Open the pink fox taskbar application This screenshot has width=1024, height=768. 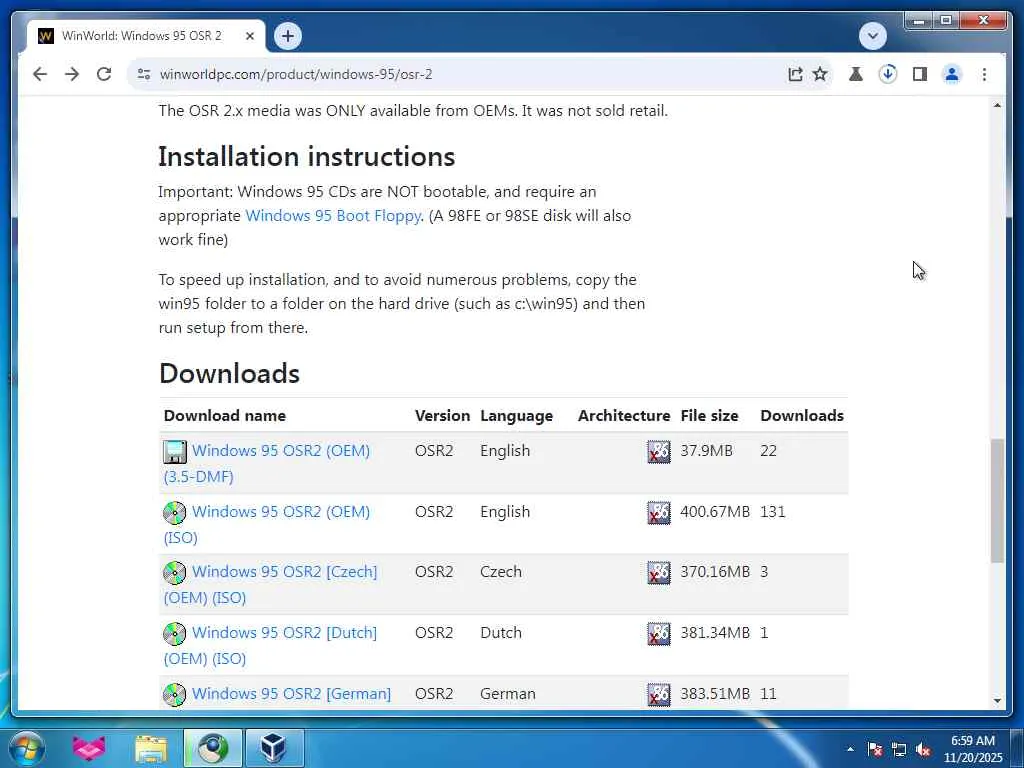click(x=89, y=748)
